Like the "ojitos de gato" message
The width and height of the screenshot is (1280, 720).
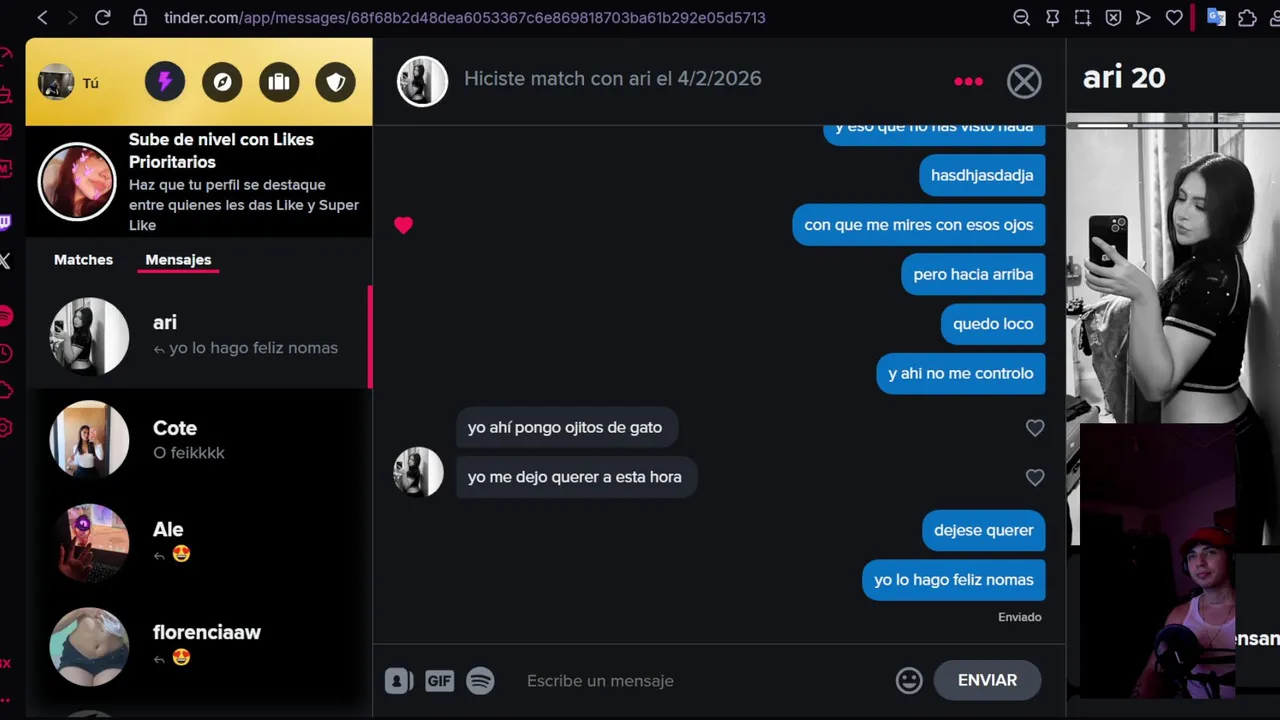click(x=1035, y=428)
